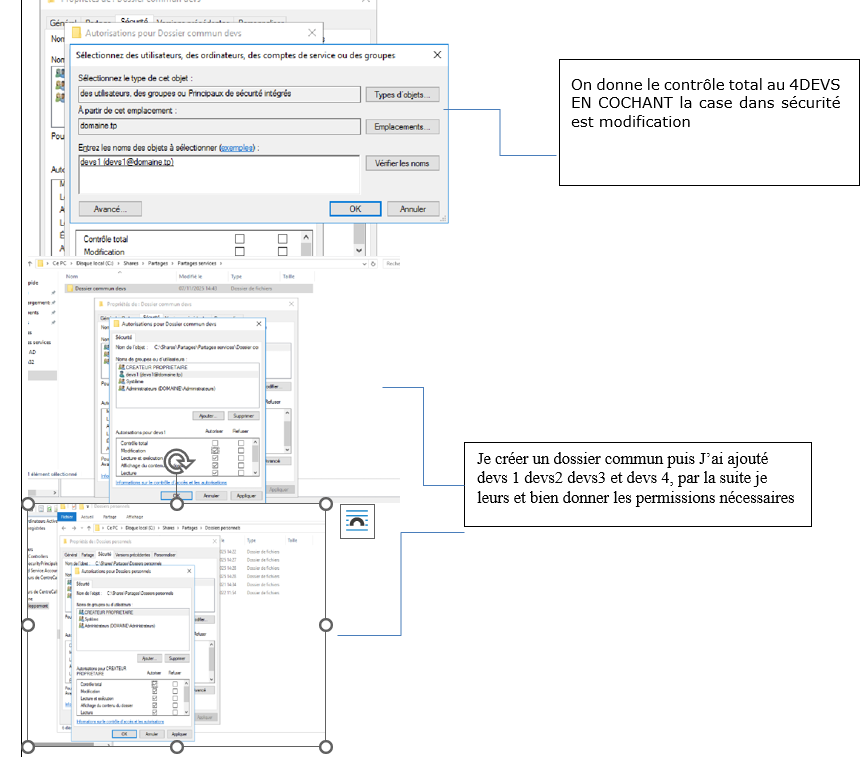Click the Emplacements... button
Screen dimensions: 867x758
(x=402, y=127)
